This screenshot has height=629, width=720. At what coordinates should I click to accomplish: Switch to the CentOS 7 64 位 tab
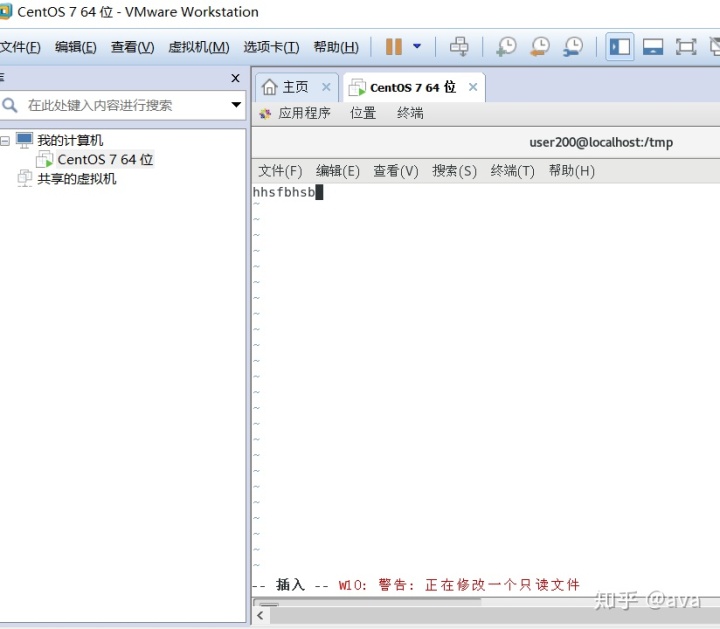pyautogui.click(x=413, y=87)
